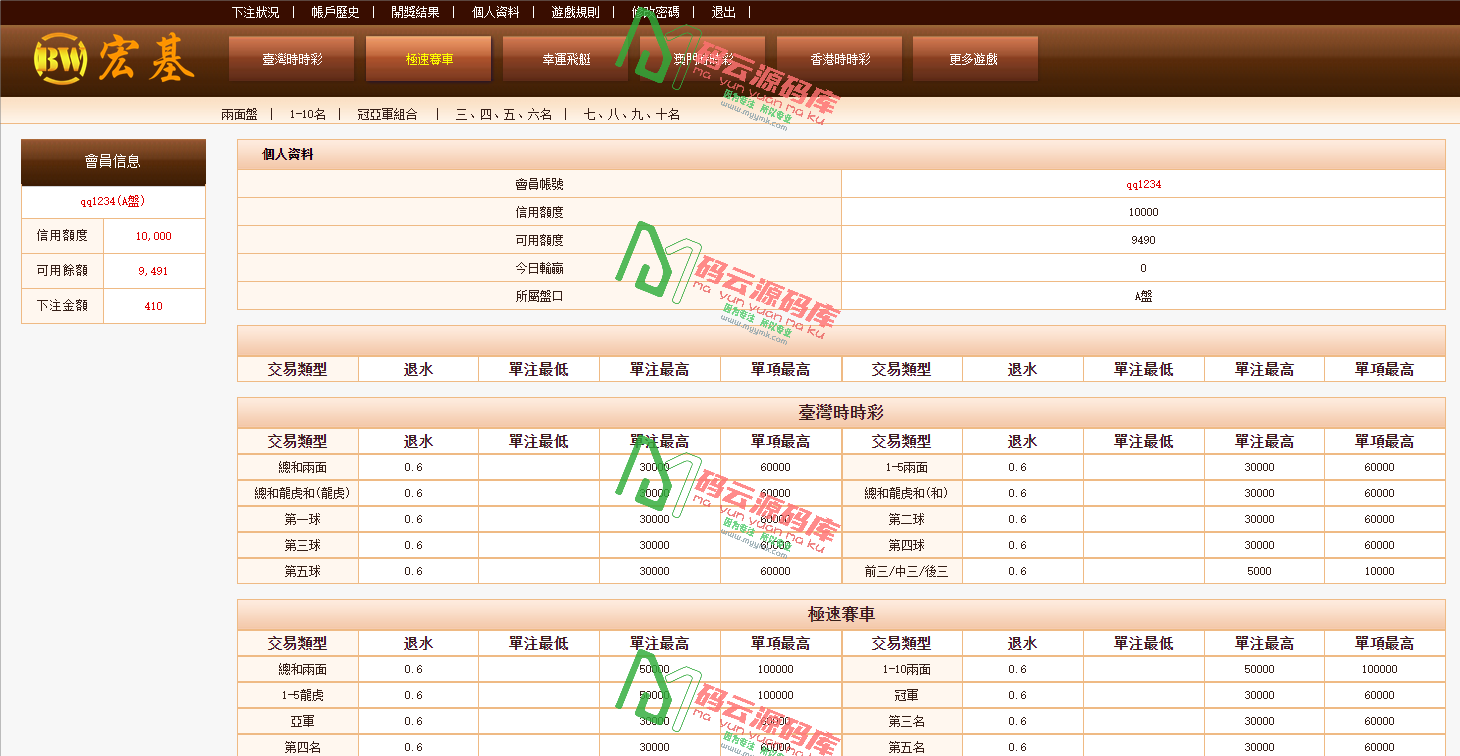Open the 極速賽車 game section
The width and height of the screenshot is (1460, 756).
[x=428, y=58]
